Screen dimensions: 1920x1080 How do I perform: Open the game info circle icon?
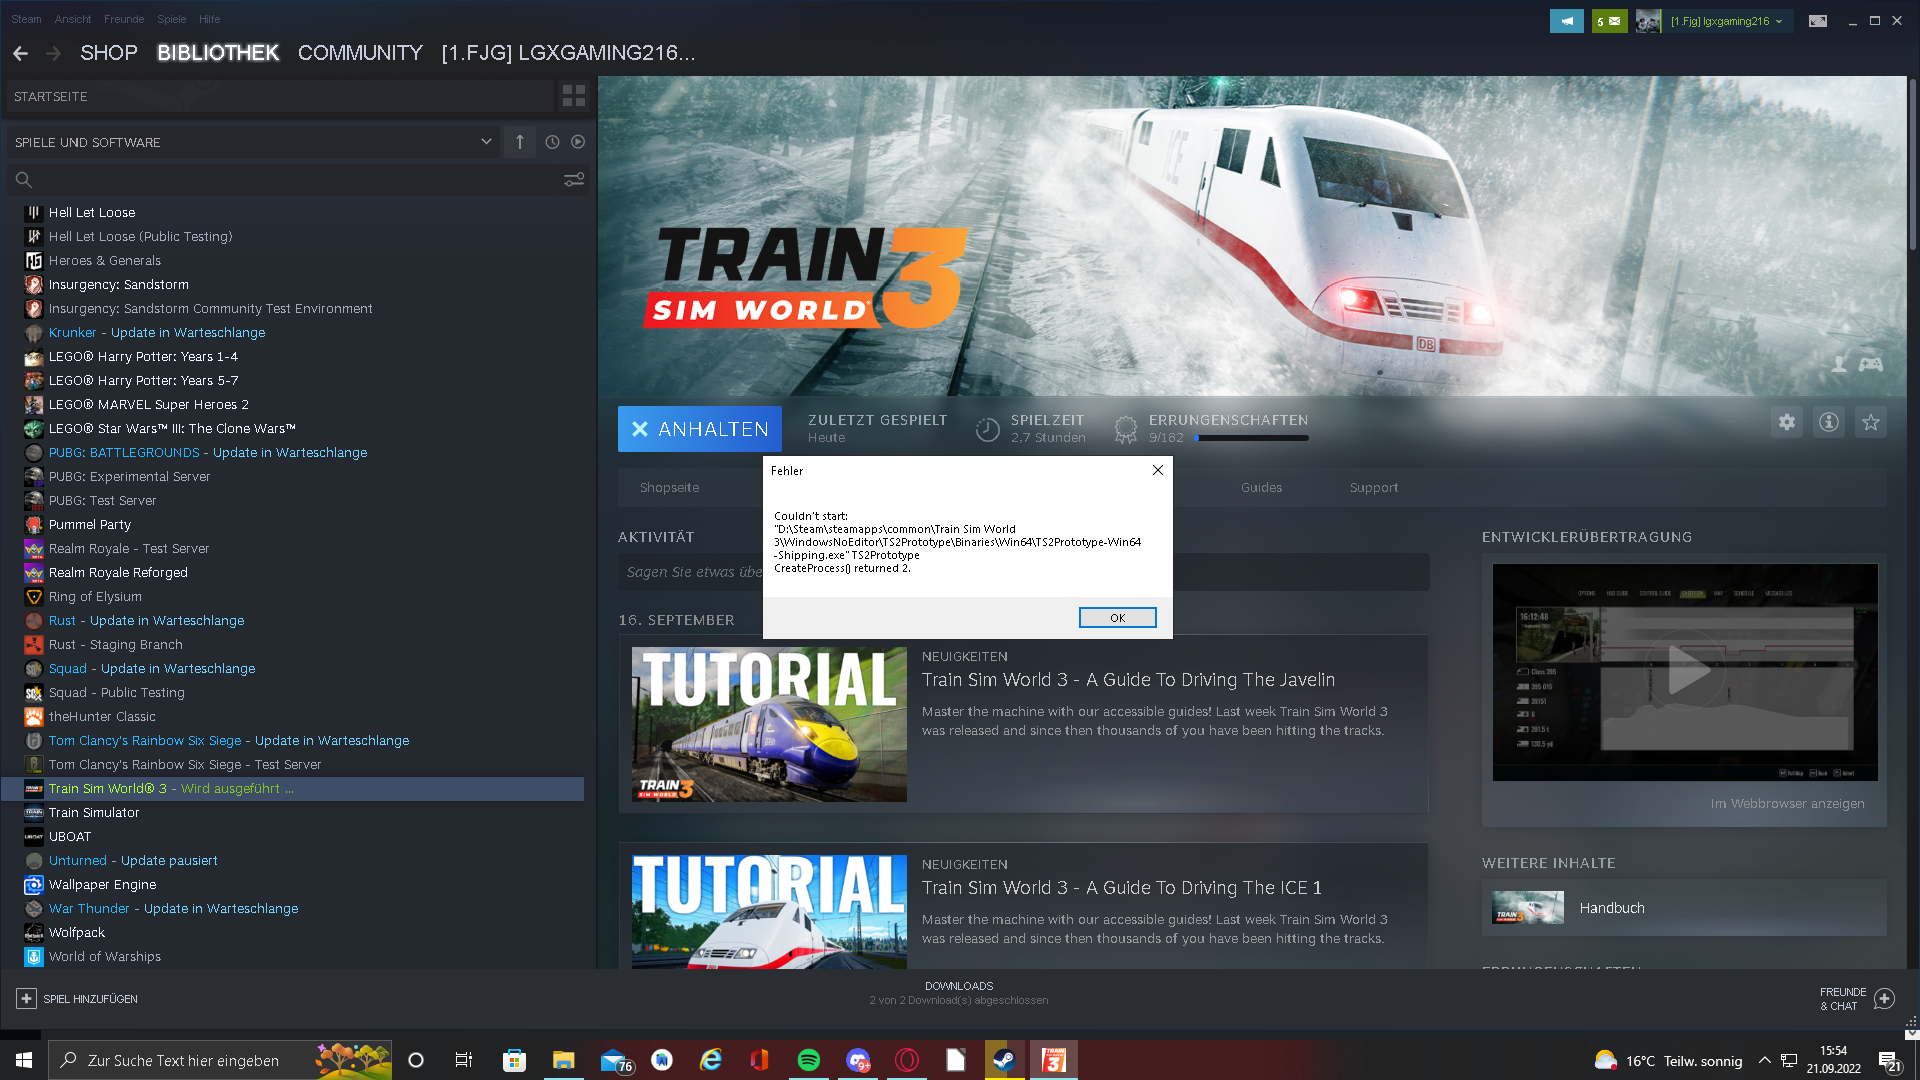pos(1828,423)
